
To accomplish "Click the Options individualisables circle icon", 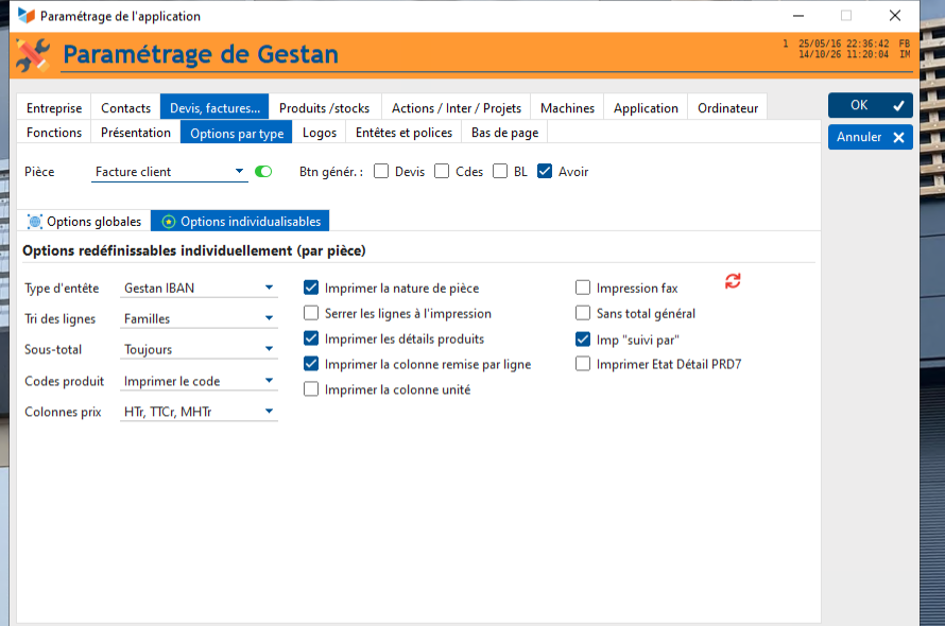I will tap(169, 222).
